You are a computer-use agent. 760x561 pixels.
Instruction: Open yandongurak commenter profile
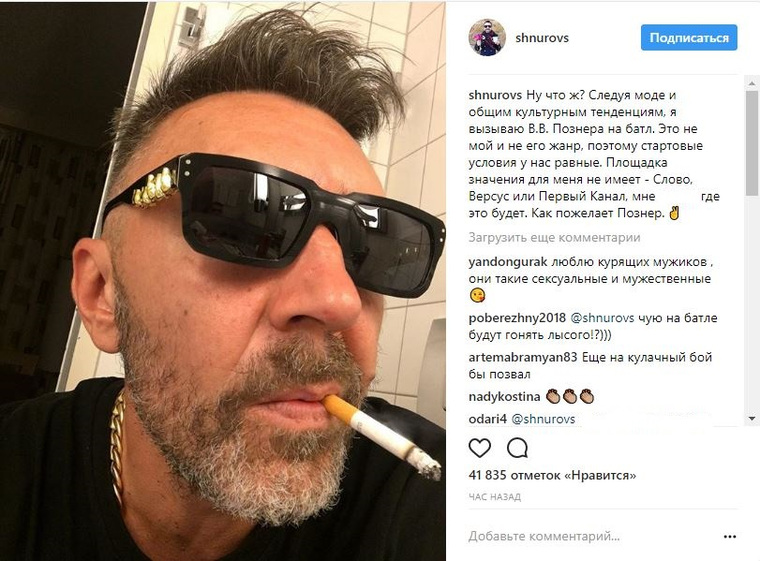pos(507,262)
